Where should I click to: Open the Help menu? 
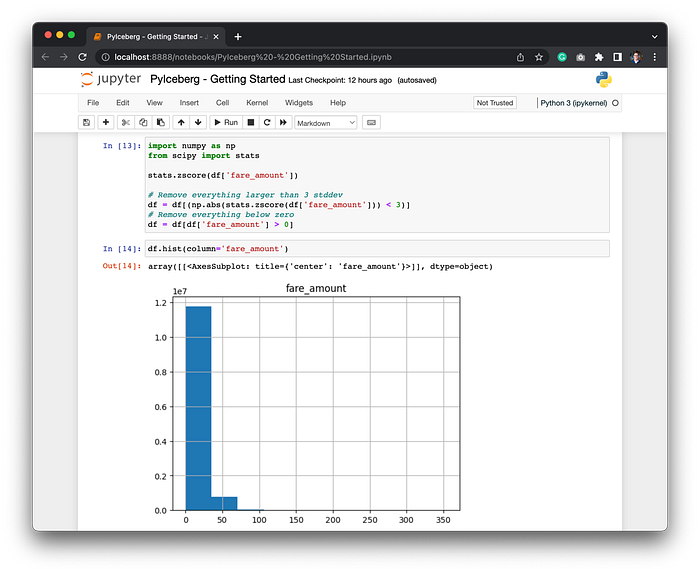[x=338, y=103]
